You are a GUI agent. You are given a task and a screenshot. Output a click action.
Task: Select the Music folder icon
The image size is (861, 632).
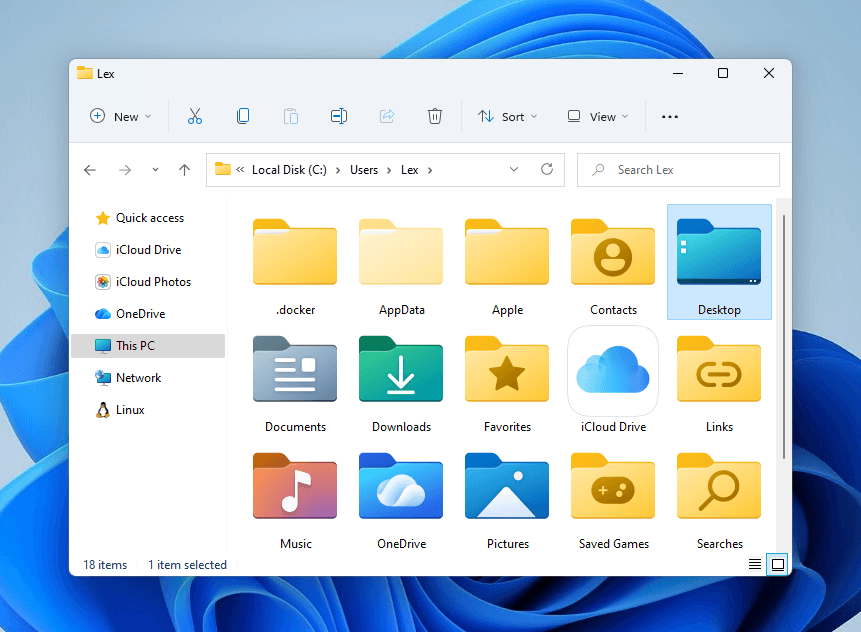[295, 486]
